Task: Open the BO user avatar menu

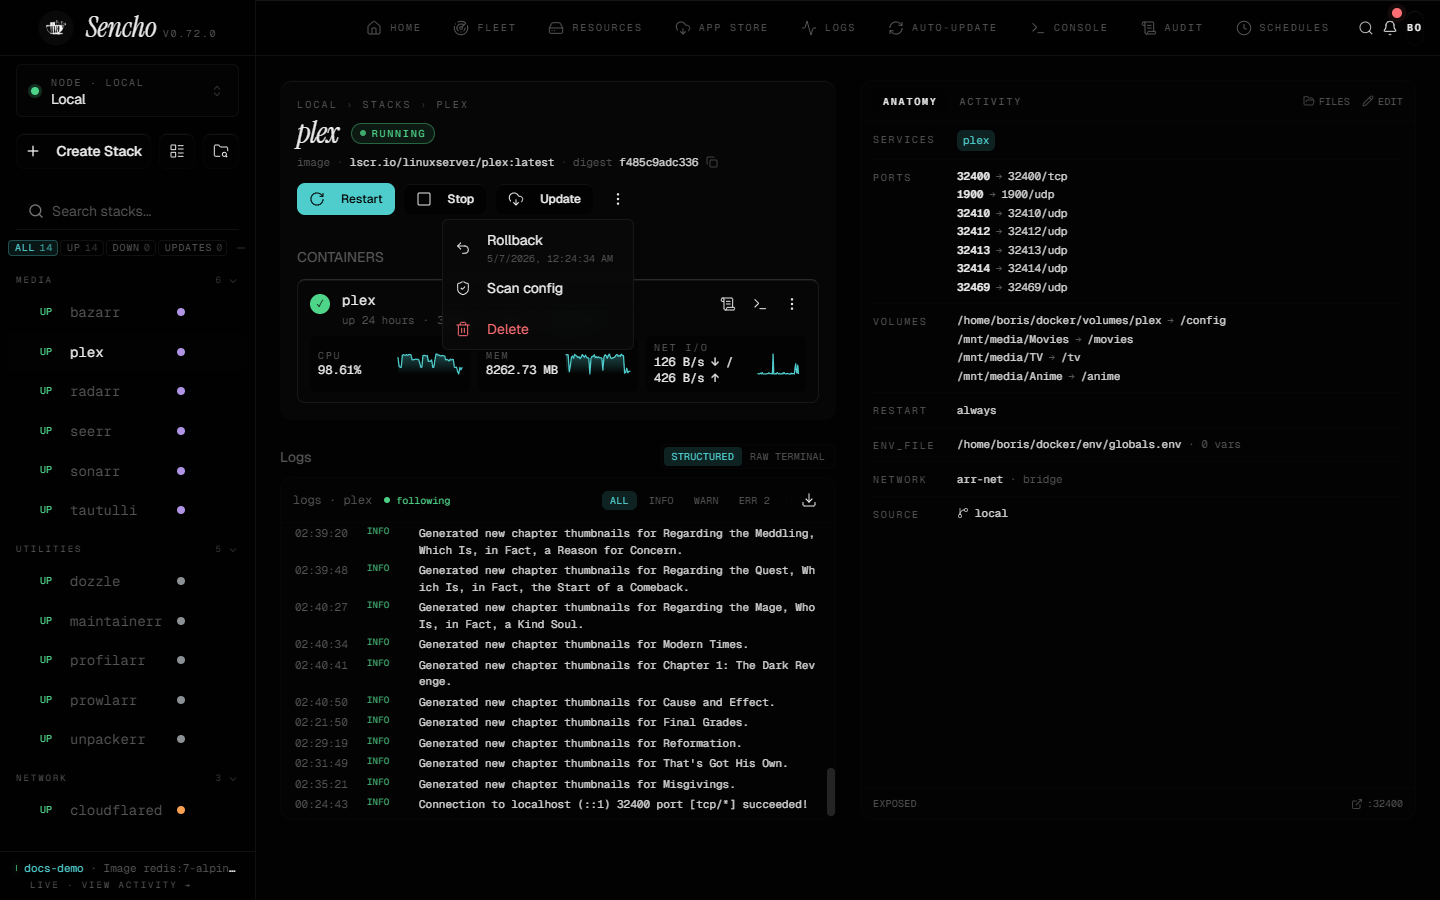Action: [1414, 28]
